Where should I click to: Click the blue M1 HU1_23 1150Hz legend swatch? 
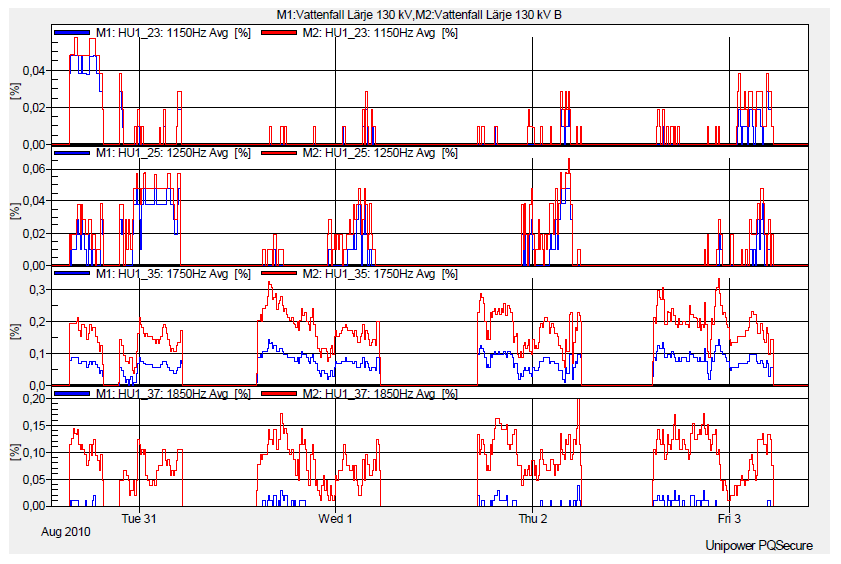pyautogui.click(x=72, y=33)
